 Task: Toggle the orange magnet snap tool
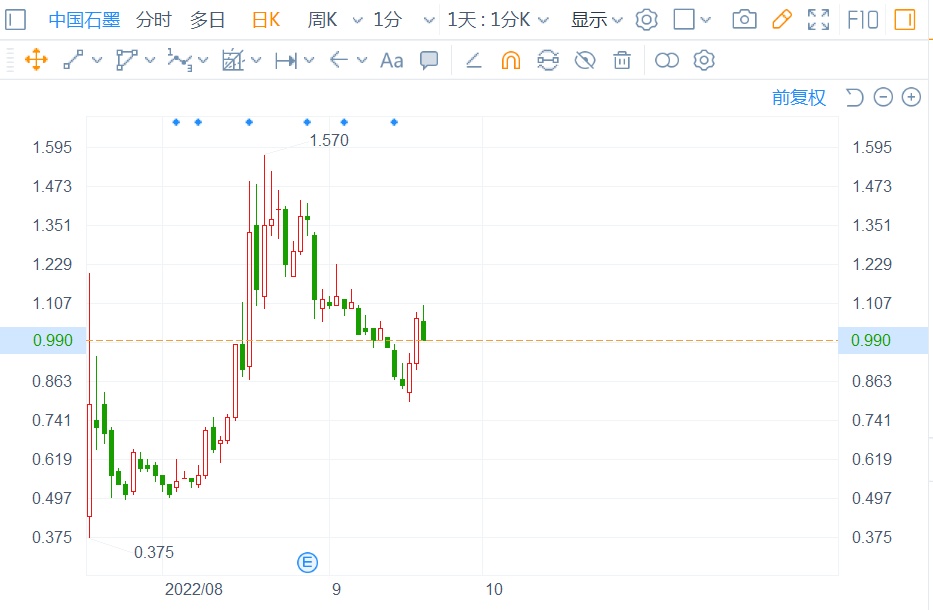tap(511, 60)
